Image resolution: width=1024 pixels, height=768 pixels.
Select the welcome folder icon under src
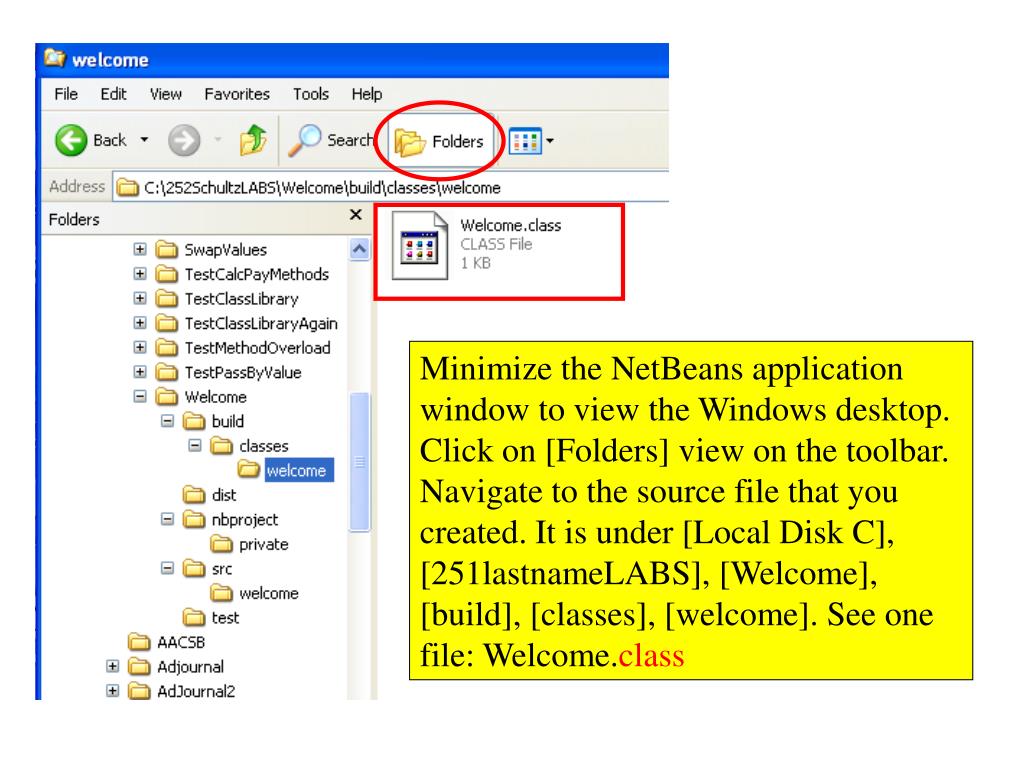click(x=221, y=593)
